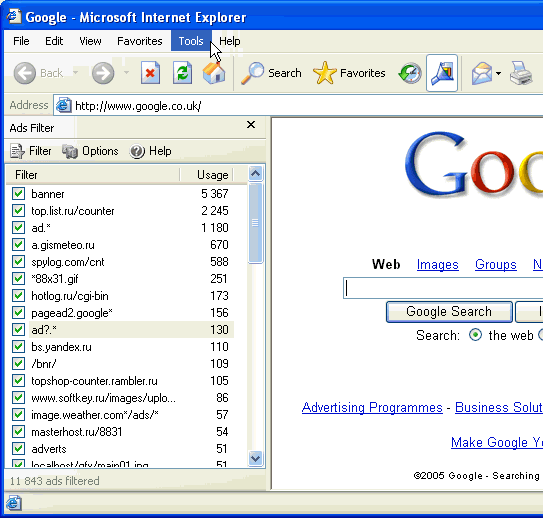Click the IE icon in the status bar
The height and width of the screenshot is (518, 543).
coord(14,503)
